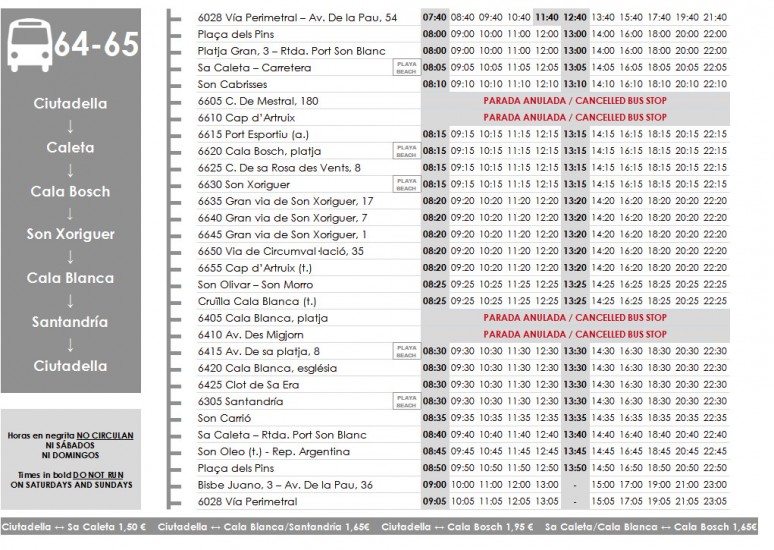
Task: Click fare Sa Caleta/Cala Blanca ↔ Cala Bosch
Action: [651, 527]
